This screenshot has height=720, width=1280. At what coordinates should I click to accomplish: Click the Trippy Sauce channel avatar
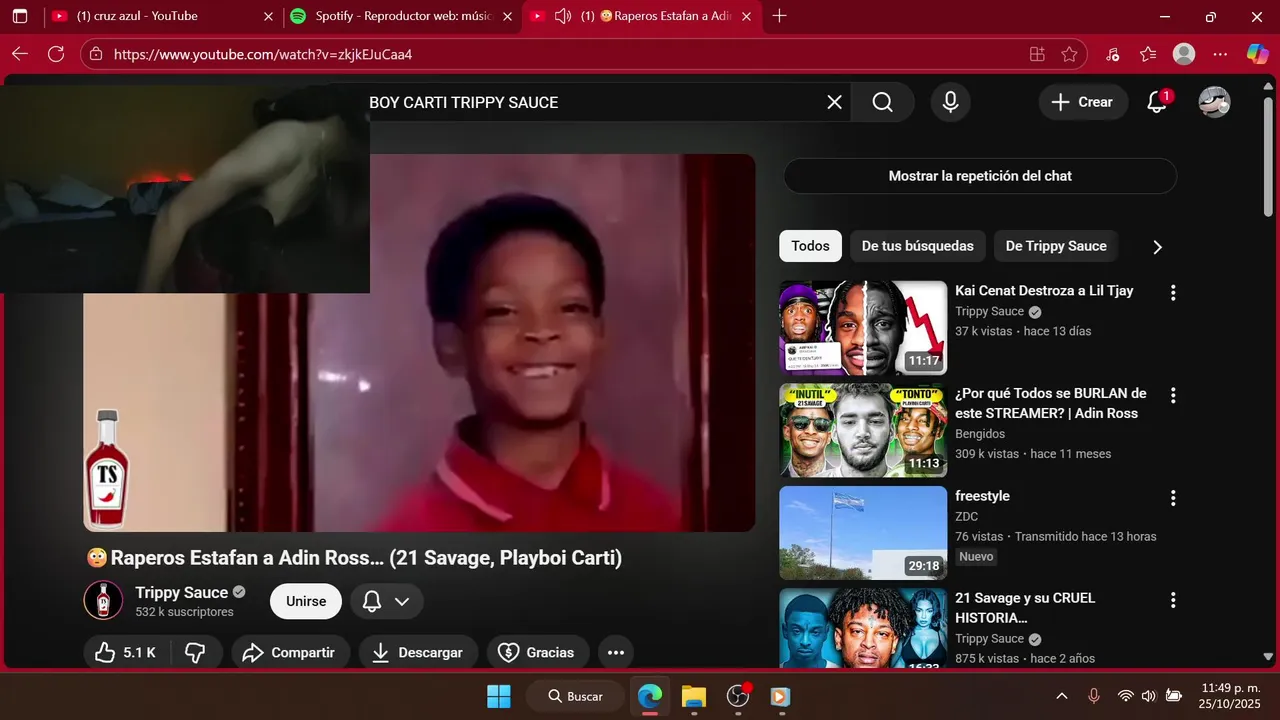[x=103, y=600]
